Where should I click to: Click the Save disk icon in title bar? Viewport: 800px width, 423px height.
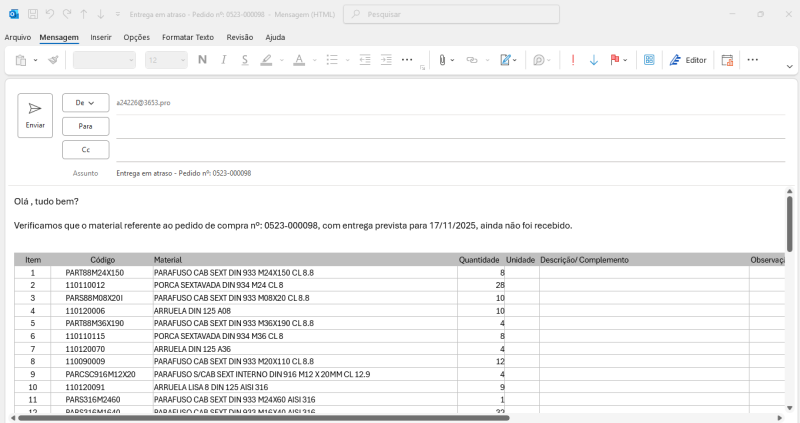click(33, 15)
